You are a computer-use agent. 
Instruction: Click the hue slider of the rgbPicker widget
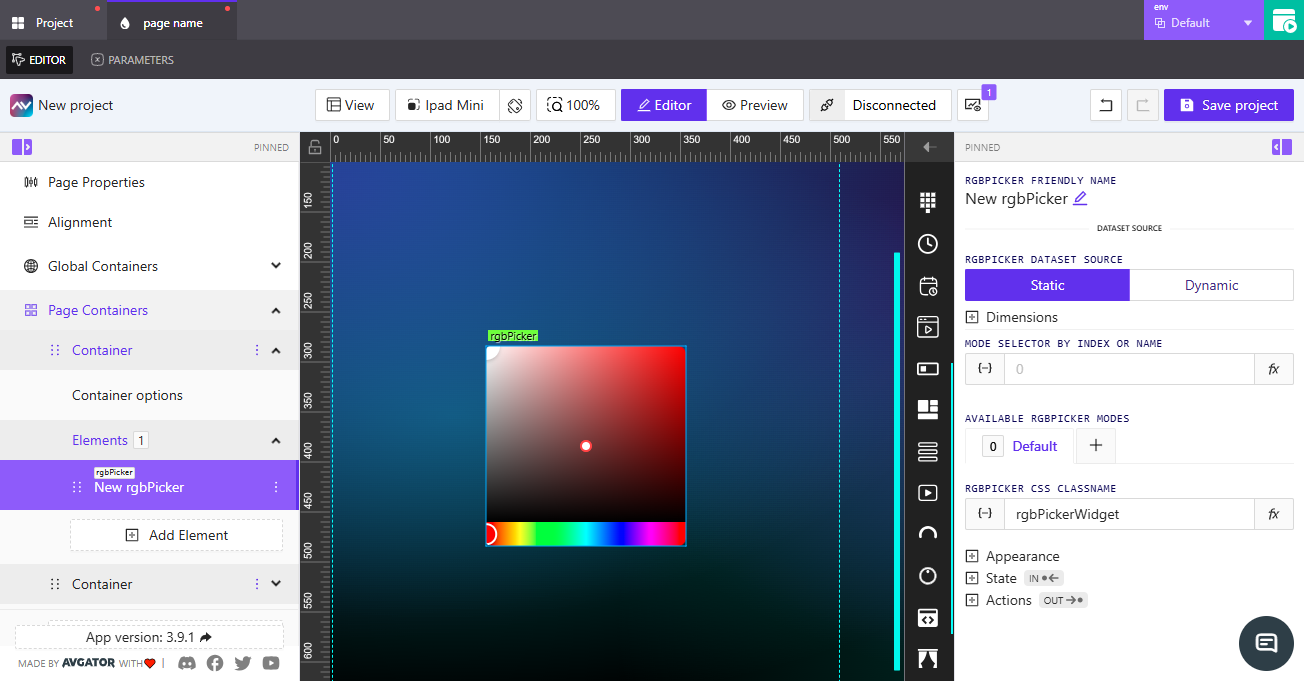click(585, 535)
